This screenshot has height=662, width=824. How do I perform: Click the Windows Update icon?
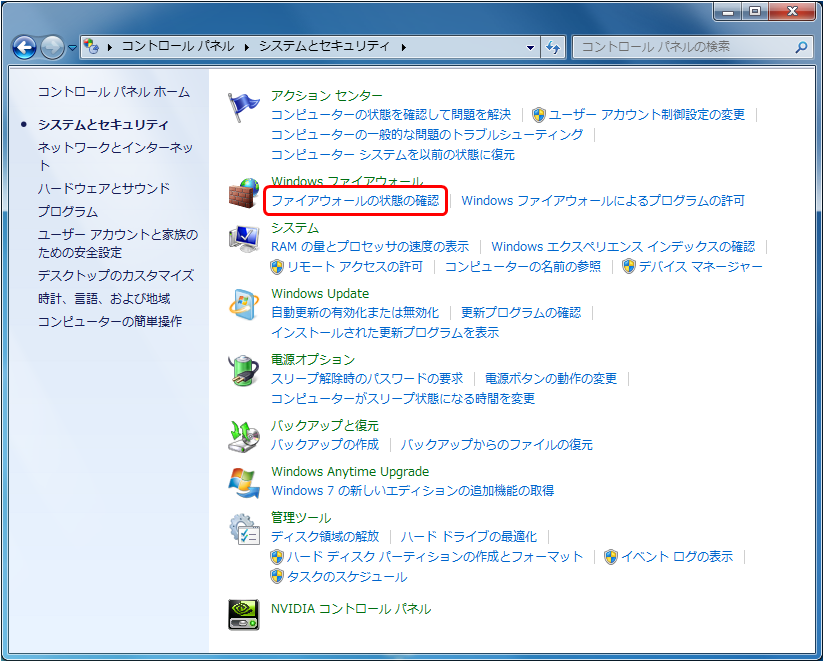coord(243,305)
